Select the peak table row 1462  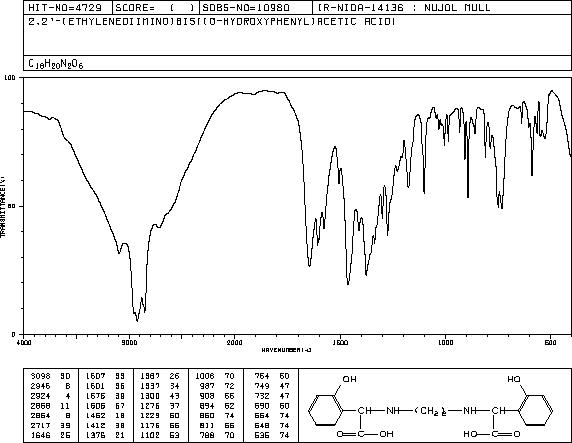(105, 415)
